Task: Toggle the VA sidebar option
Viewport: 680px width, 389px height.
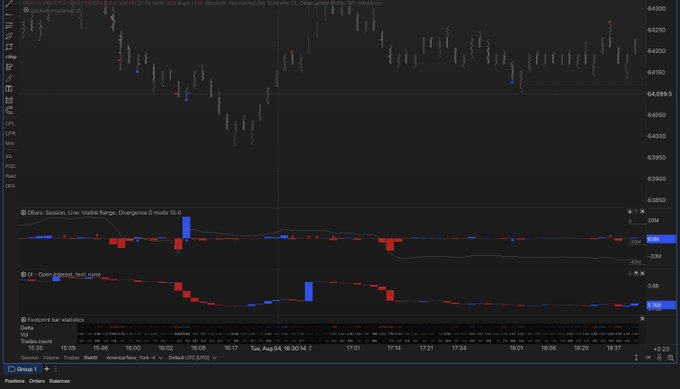Action: [9, 157]
